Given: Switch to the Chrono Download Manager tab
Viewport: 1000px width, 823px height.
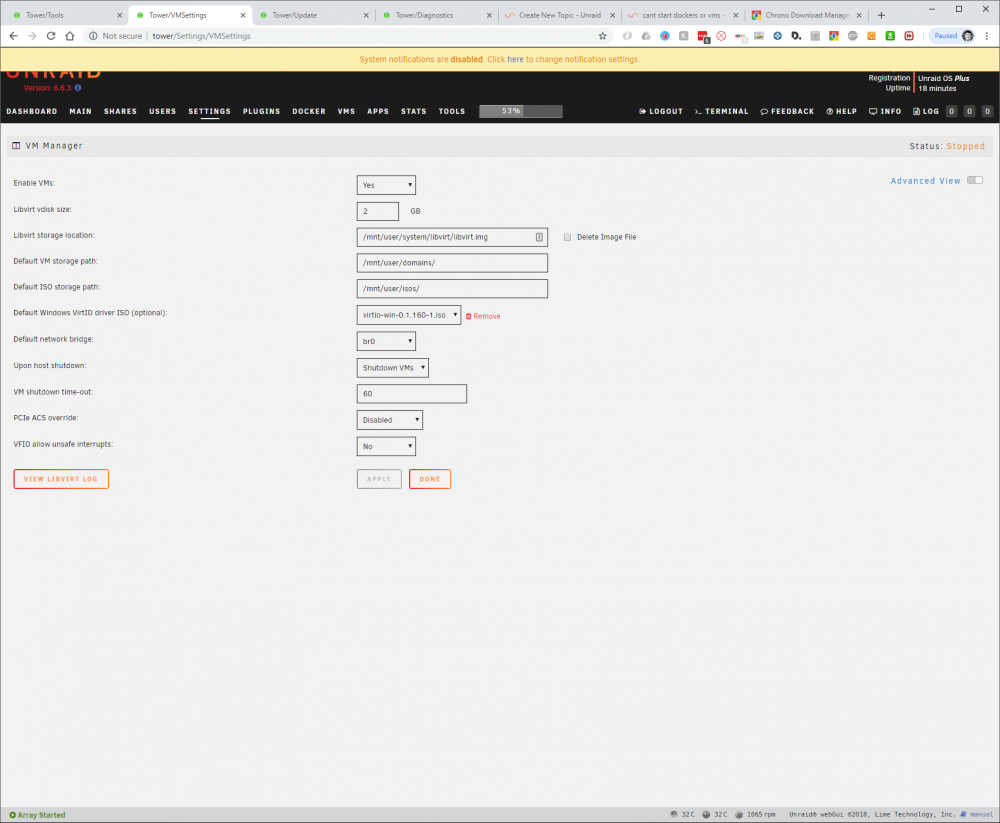Looking at the screenshot, I should [x=805, y=15].
